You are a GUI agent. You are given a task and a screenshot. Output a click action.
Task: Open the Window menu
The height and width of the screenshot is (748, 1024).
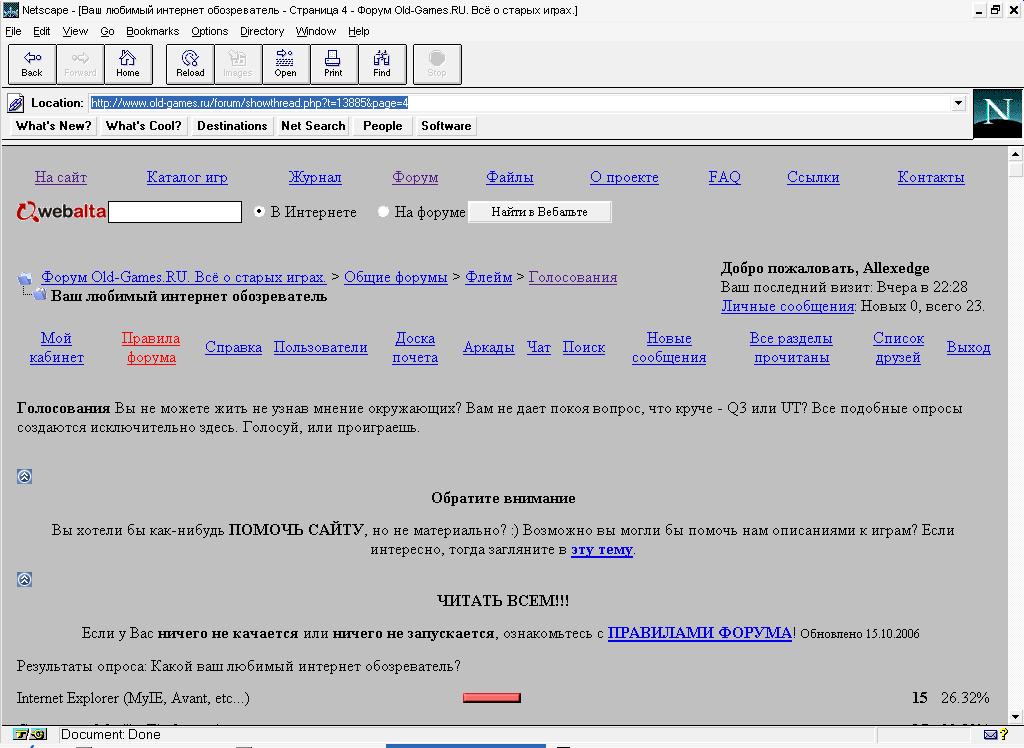(315, 31)
